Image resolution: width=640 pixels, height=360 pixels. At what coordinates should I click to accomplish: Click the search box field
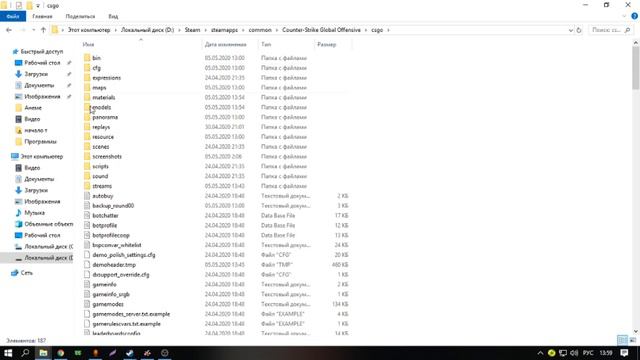coord(611,30)
